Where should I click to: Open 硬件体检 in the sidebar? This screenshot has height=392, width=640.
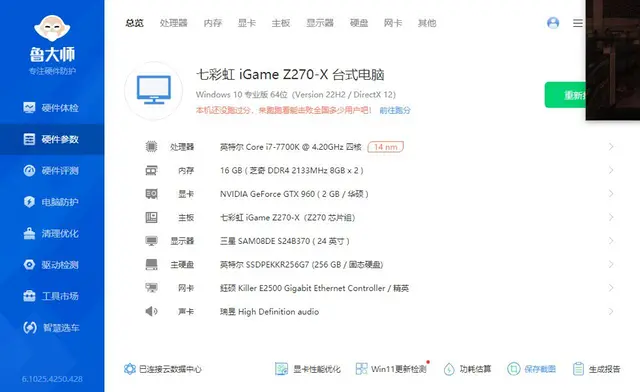pos(52,108)
